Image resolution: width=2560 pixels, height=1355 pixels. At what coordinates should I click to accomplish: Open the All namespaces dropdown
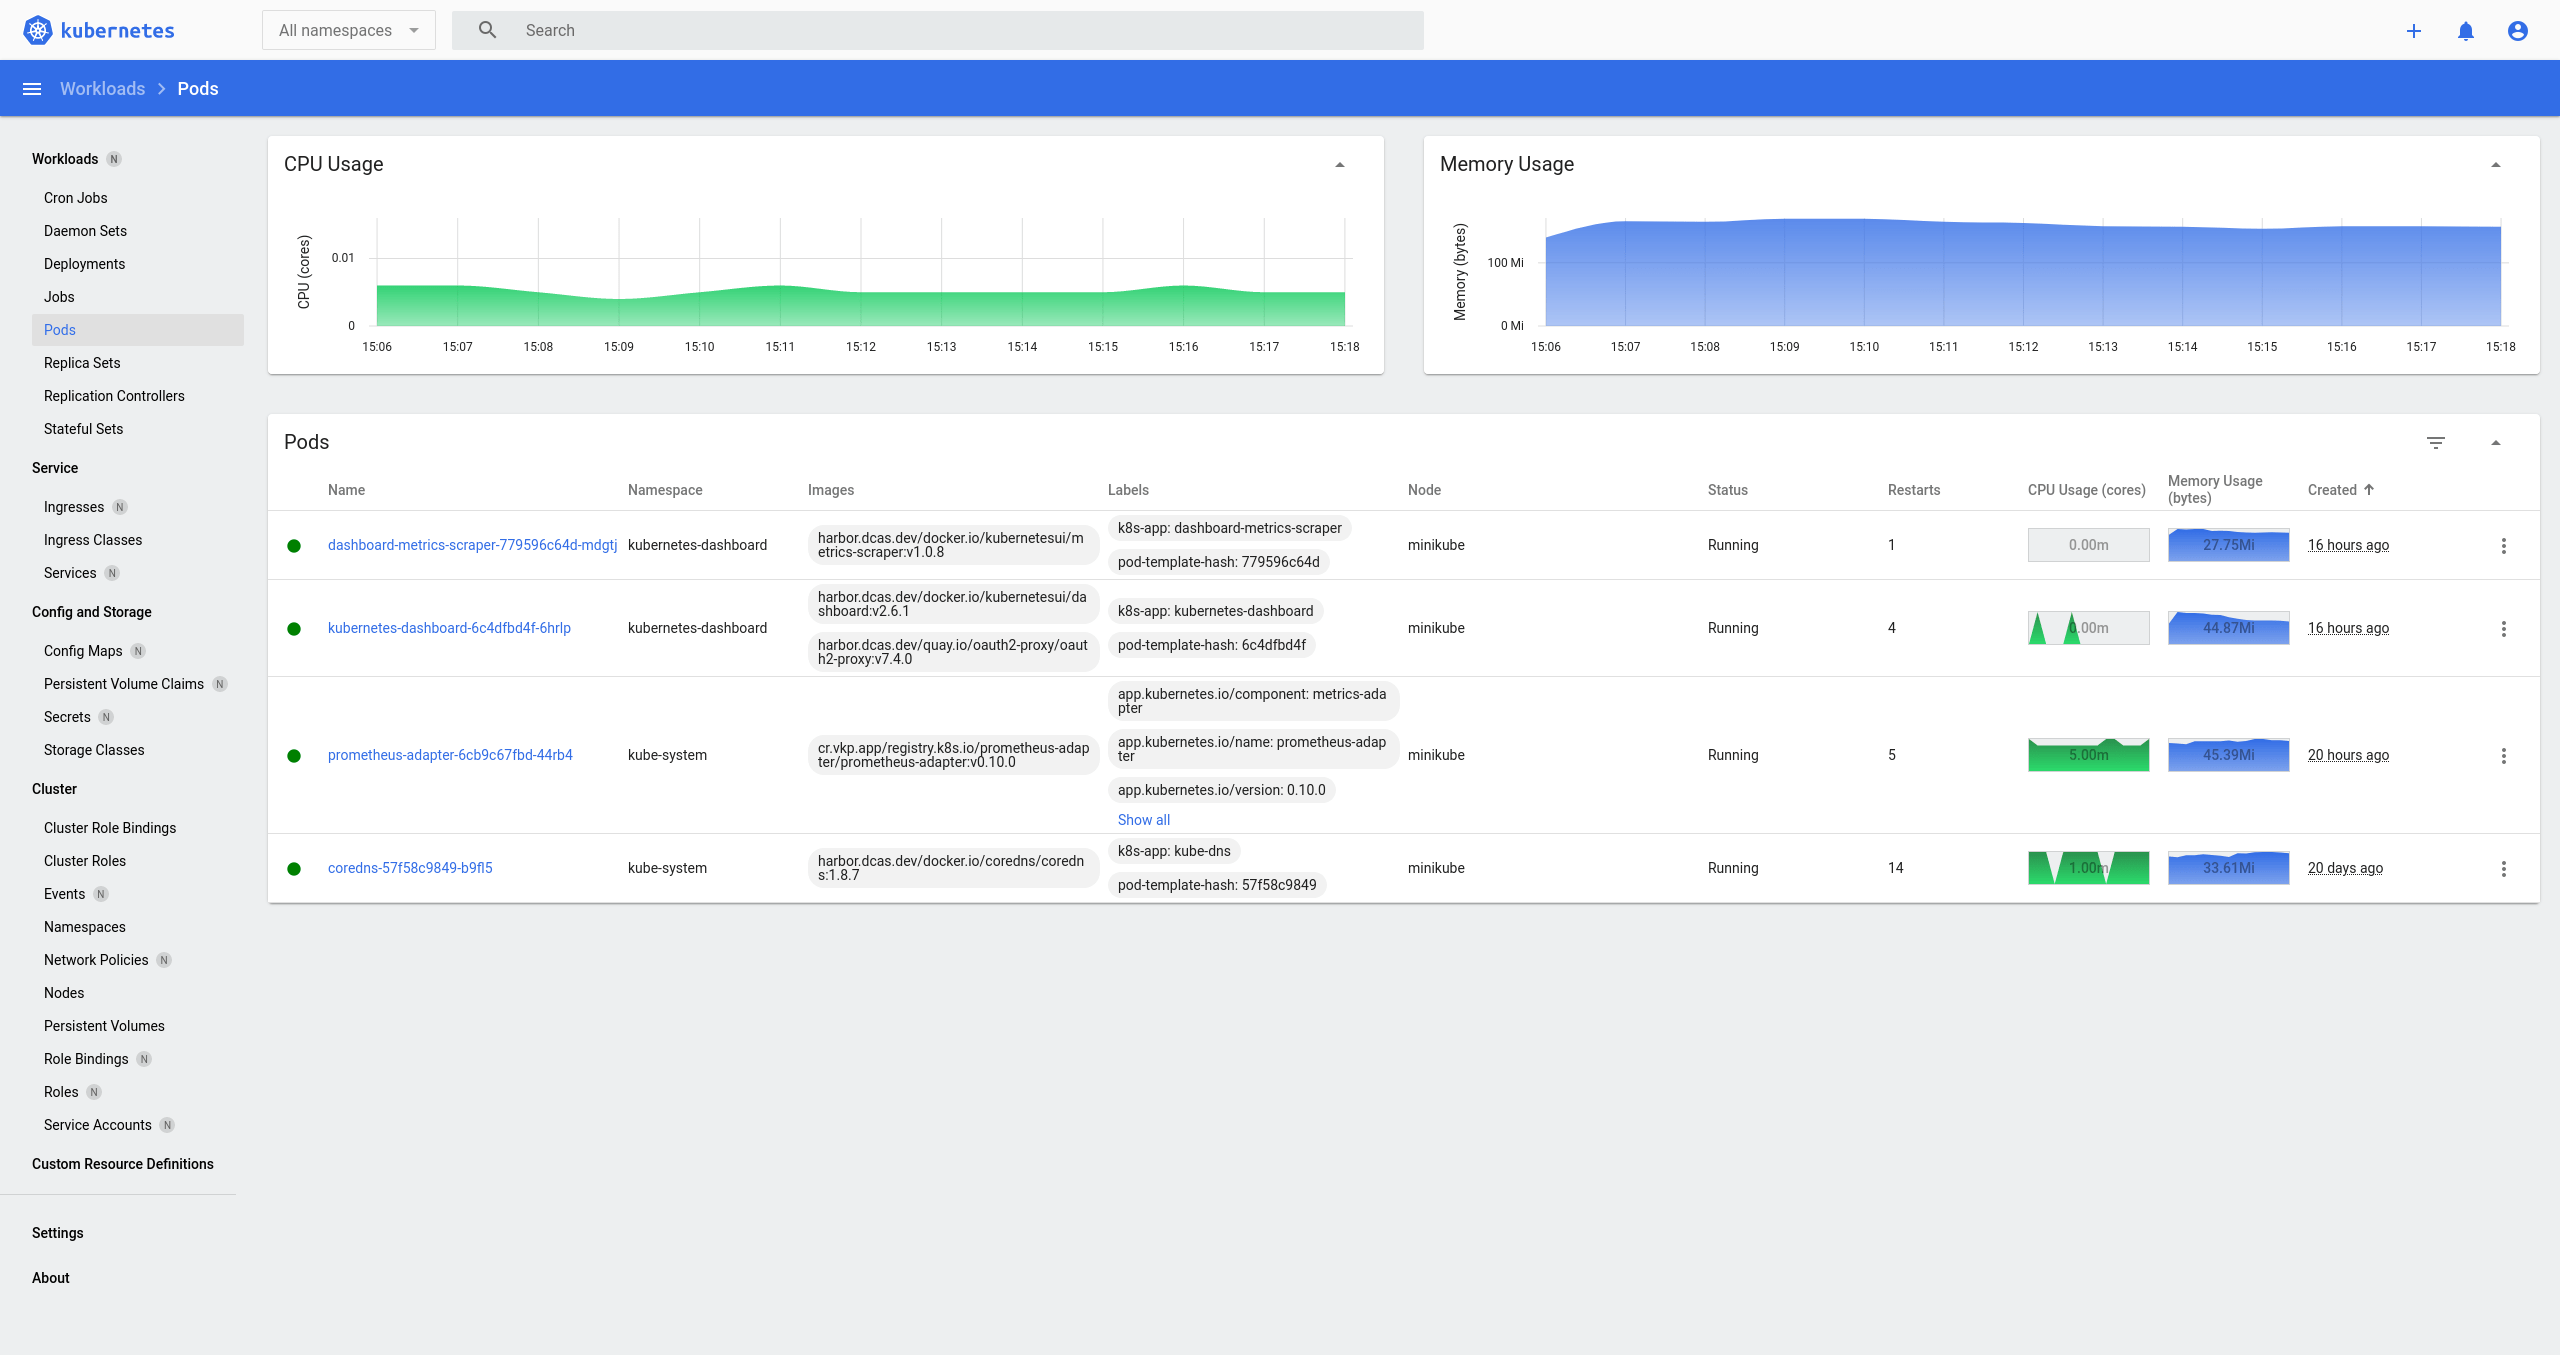click(348, 30)
